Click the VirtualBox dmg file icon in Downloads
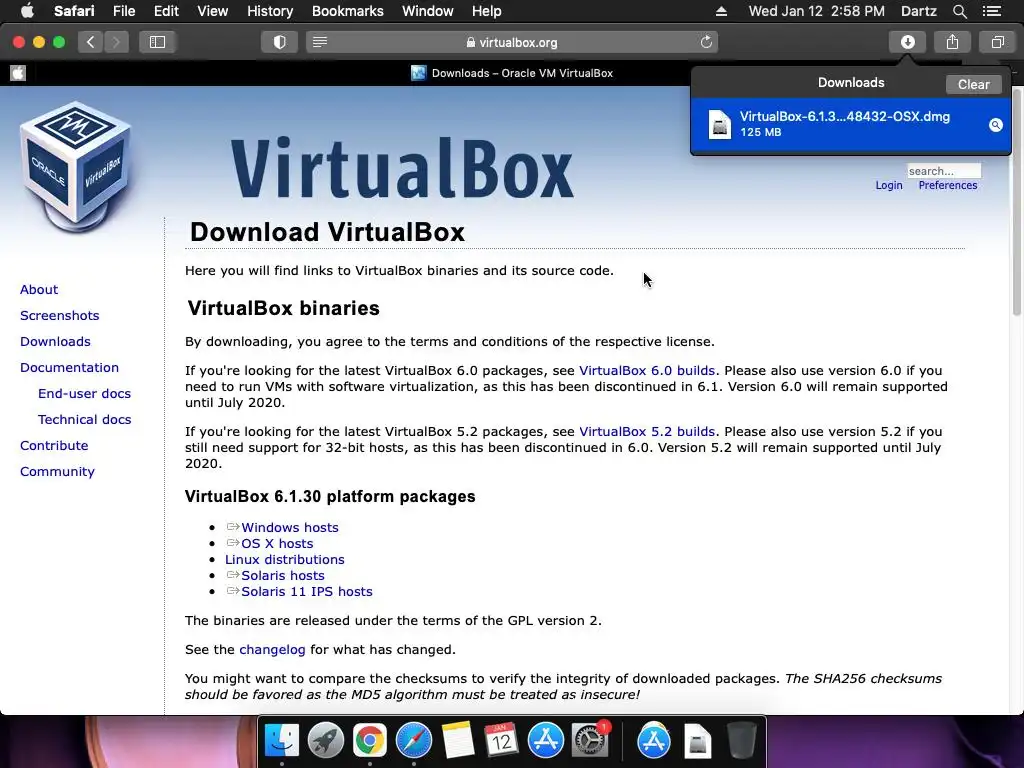 [x=720, y=124]
